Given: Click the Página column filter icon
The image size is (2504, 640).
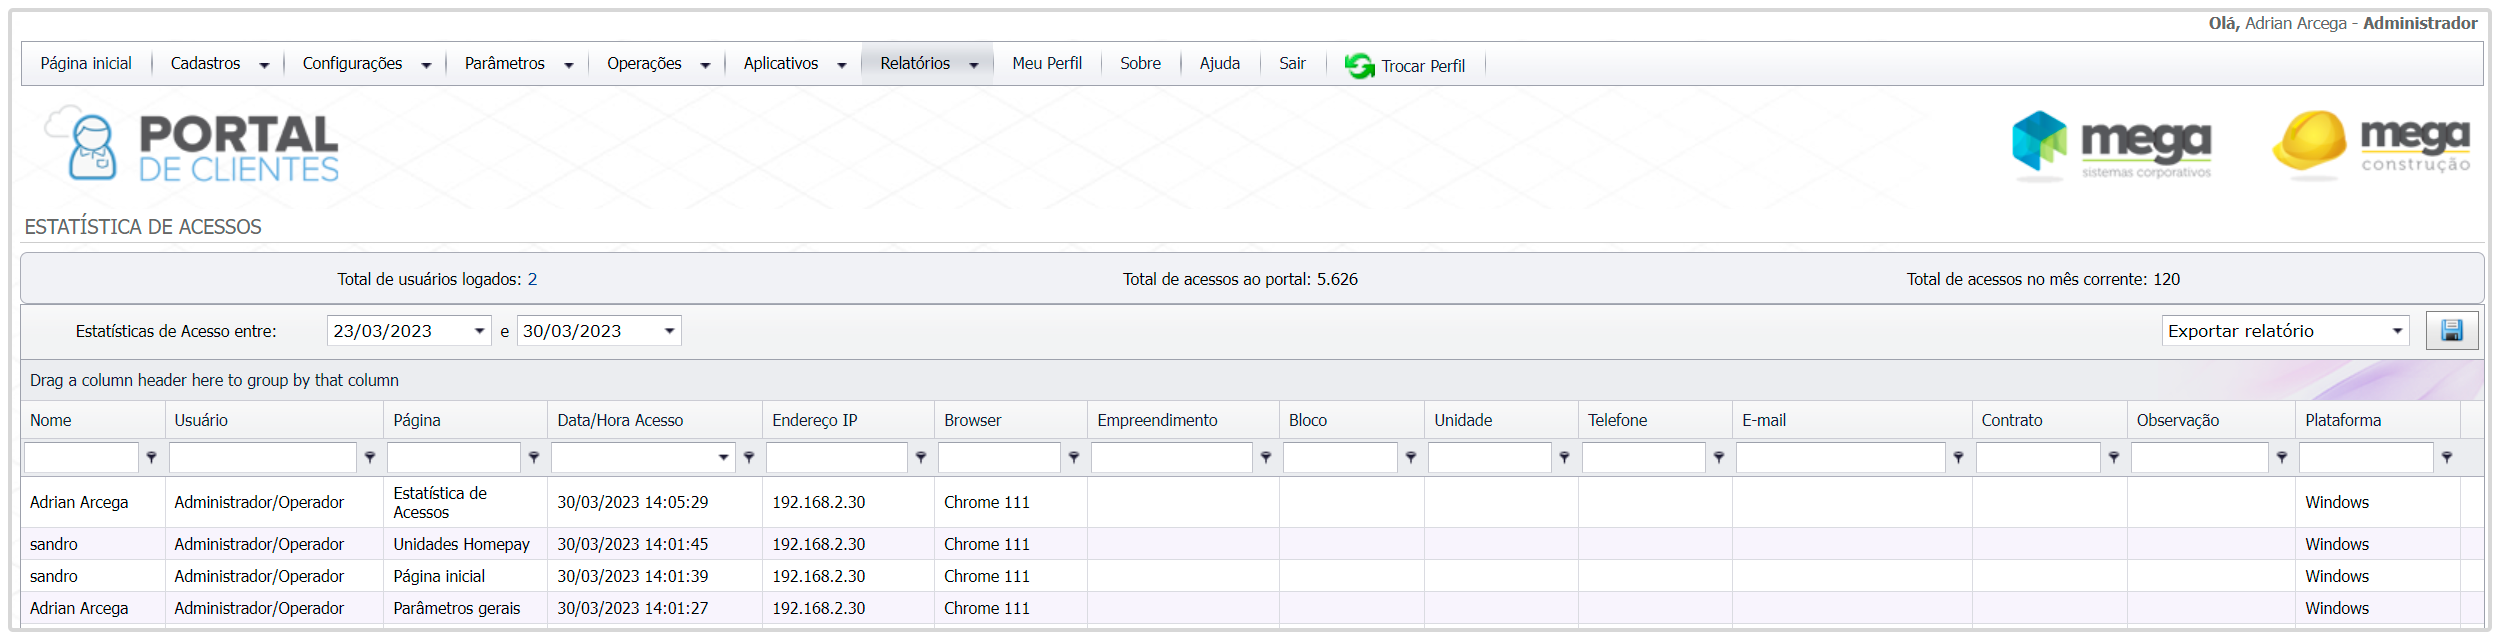Looking at the screenshot, I should click(x=534, y=457).
